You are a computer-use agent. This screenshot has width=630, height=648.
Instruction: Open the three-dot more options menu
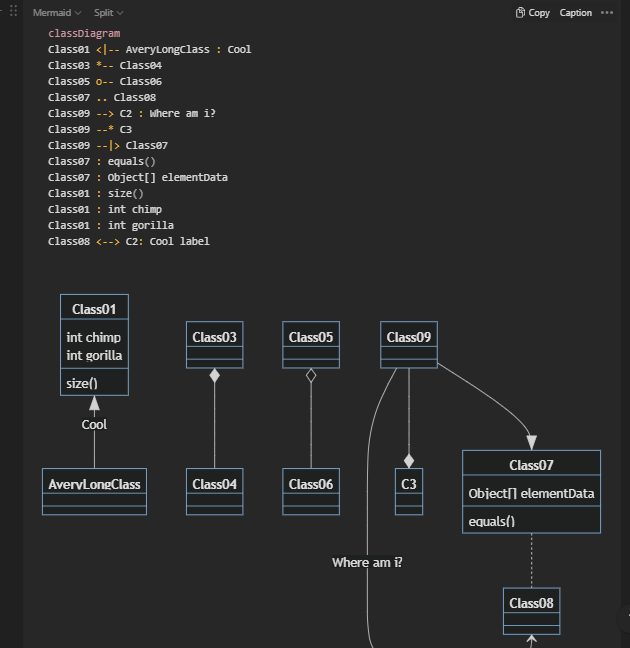coord(607,13)
